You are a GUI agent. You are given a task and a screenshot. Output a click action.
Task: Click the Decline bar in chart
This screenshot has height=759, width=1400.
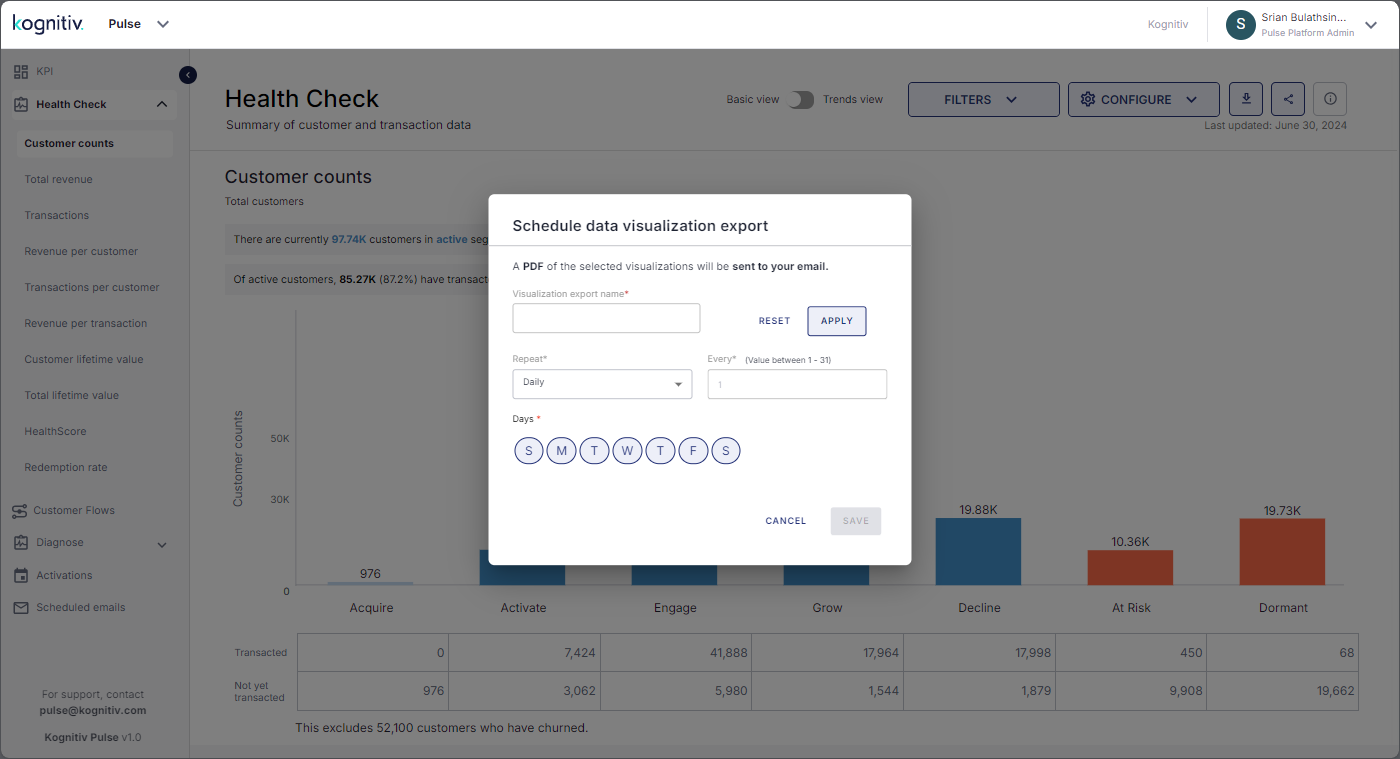point(978,551)
